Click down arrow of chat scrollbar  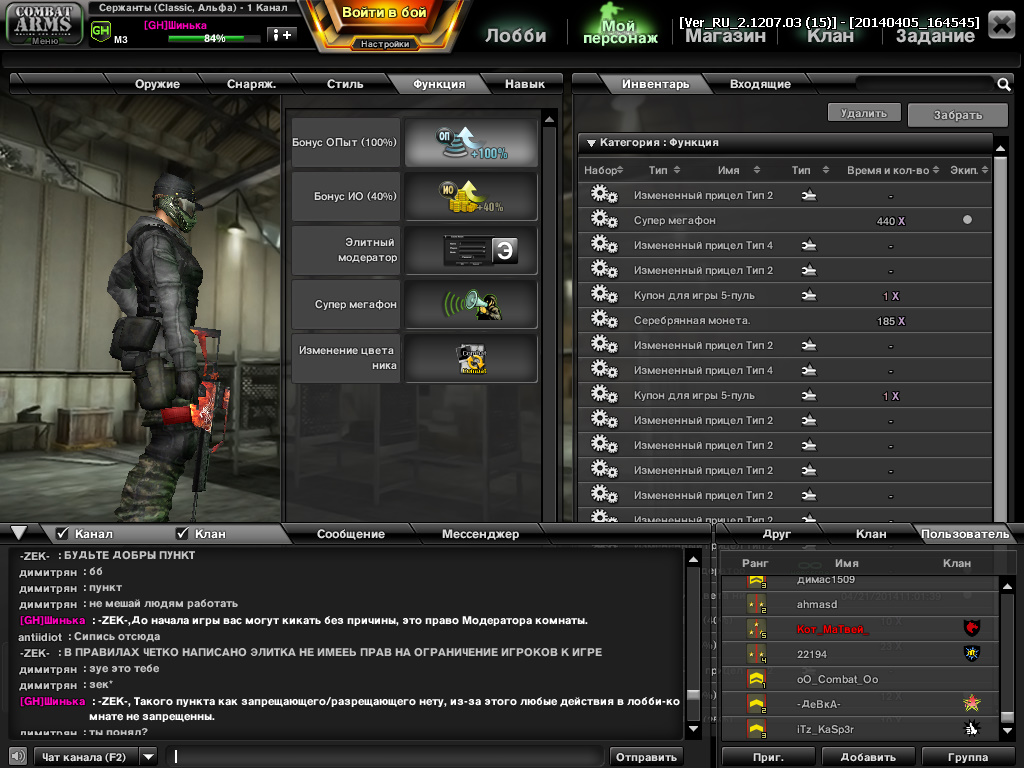[x=694, y=728]
